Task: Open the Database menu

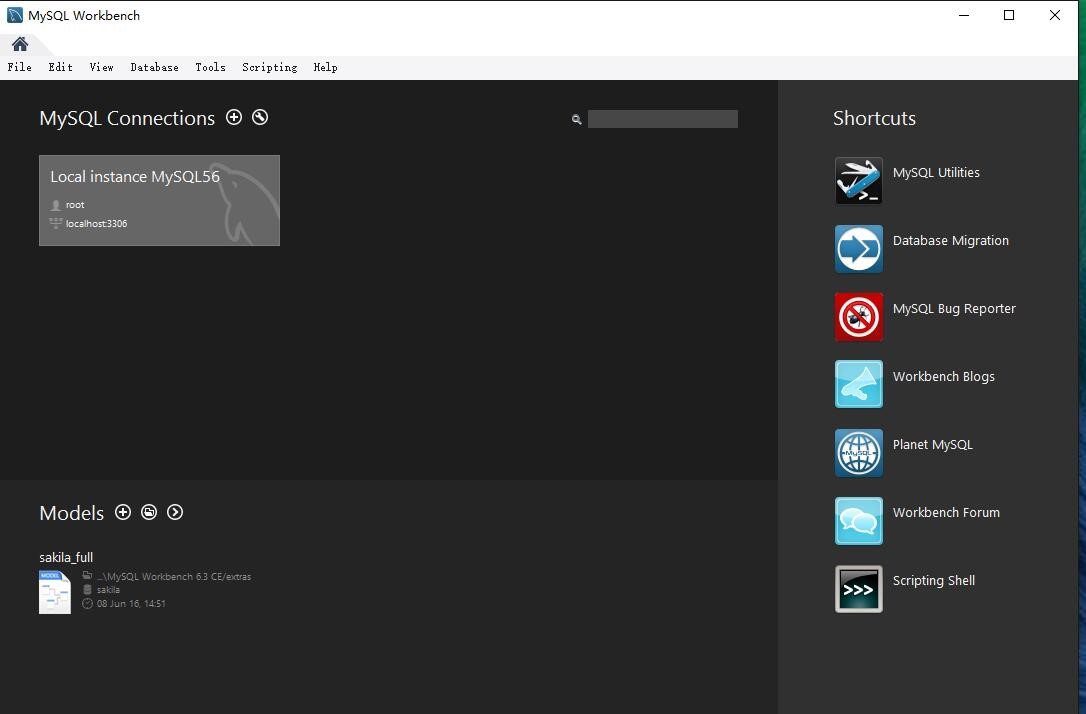Action: [x=154, y=67]
